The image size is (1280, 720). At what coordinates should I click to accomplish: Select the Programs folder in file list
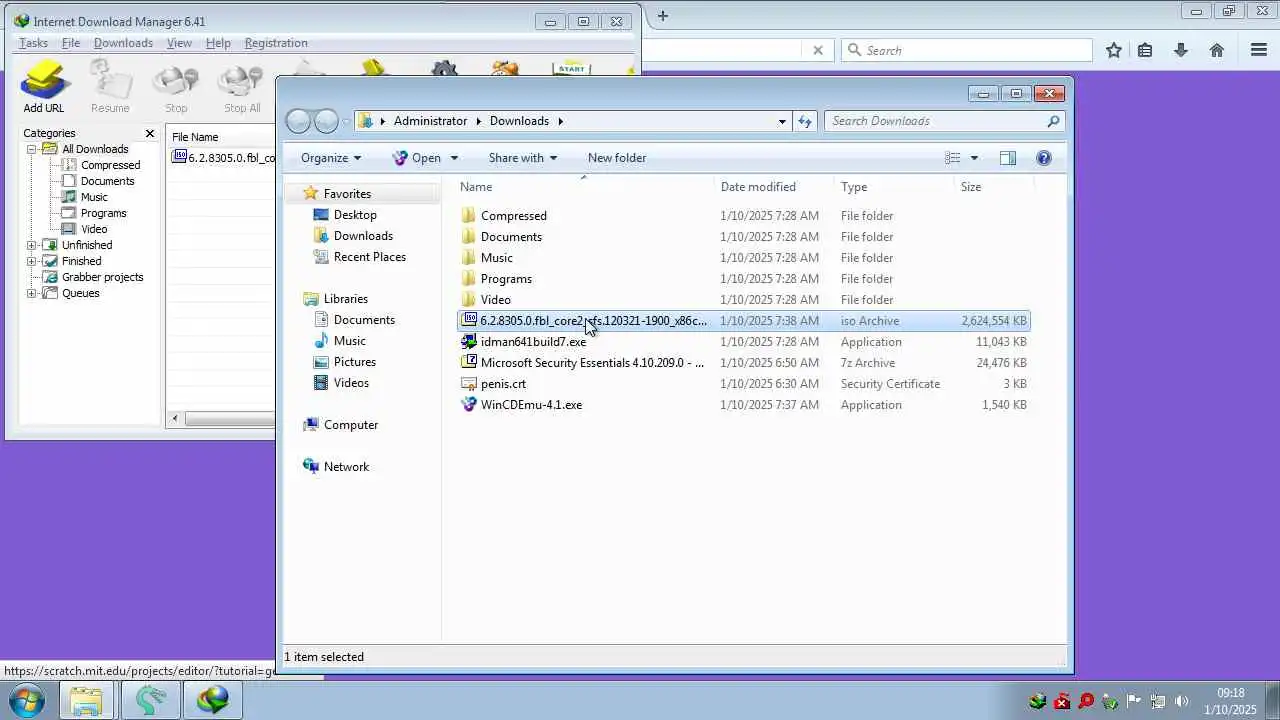506,279
